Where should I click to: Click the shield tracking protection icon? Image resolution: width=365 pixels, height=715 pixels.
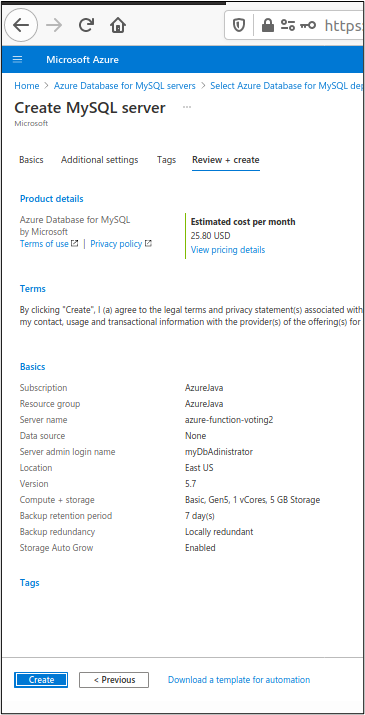[239, 25]
